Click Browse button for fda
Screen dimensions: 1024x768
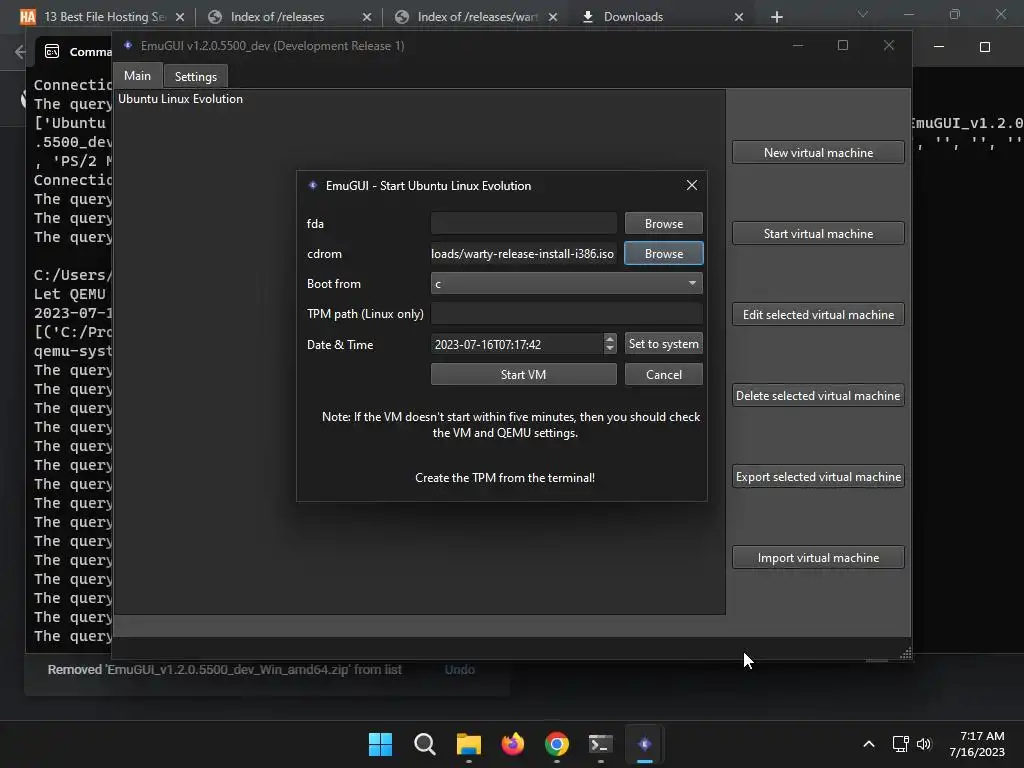(x=664, y=223)
